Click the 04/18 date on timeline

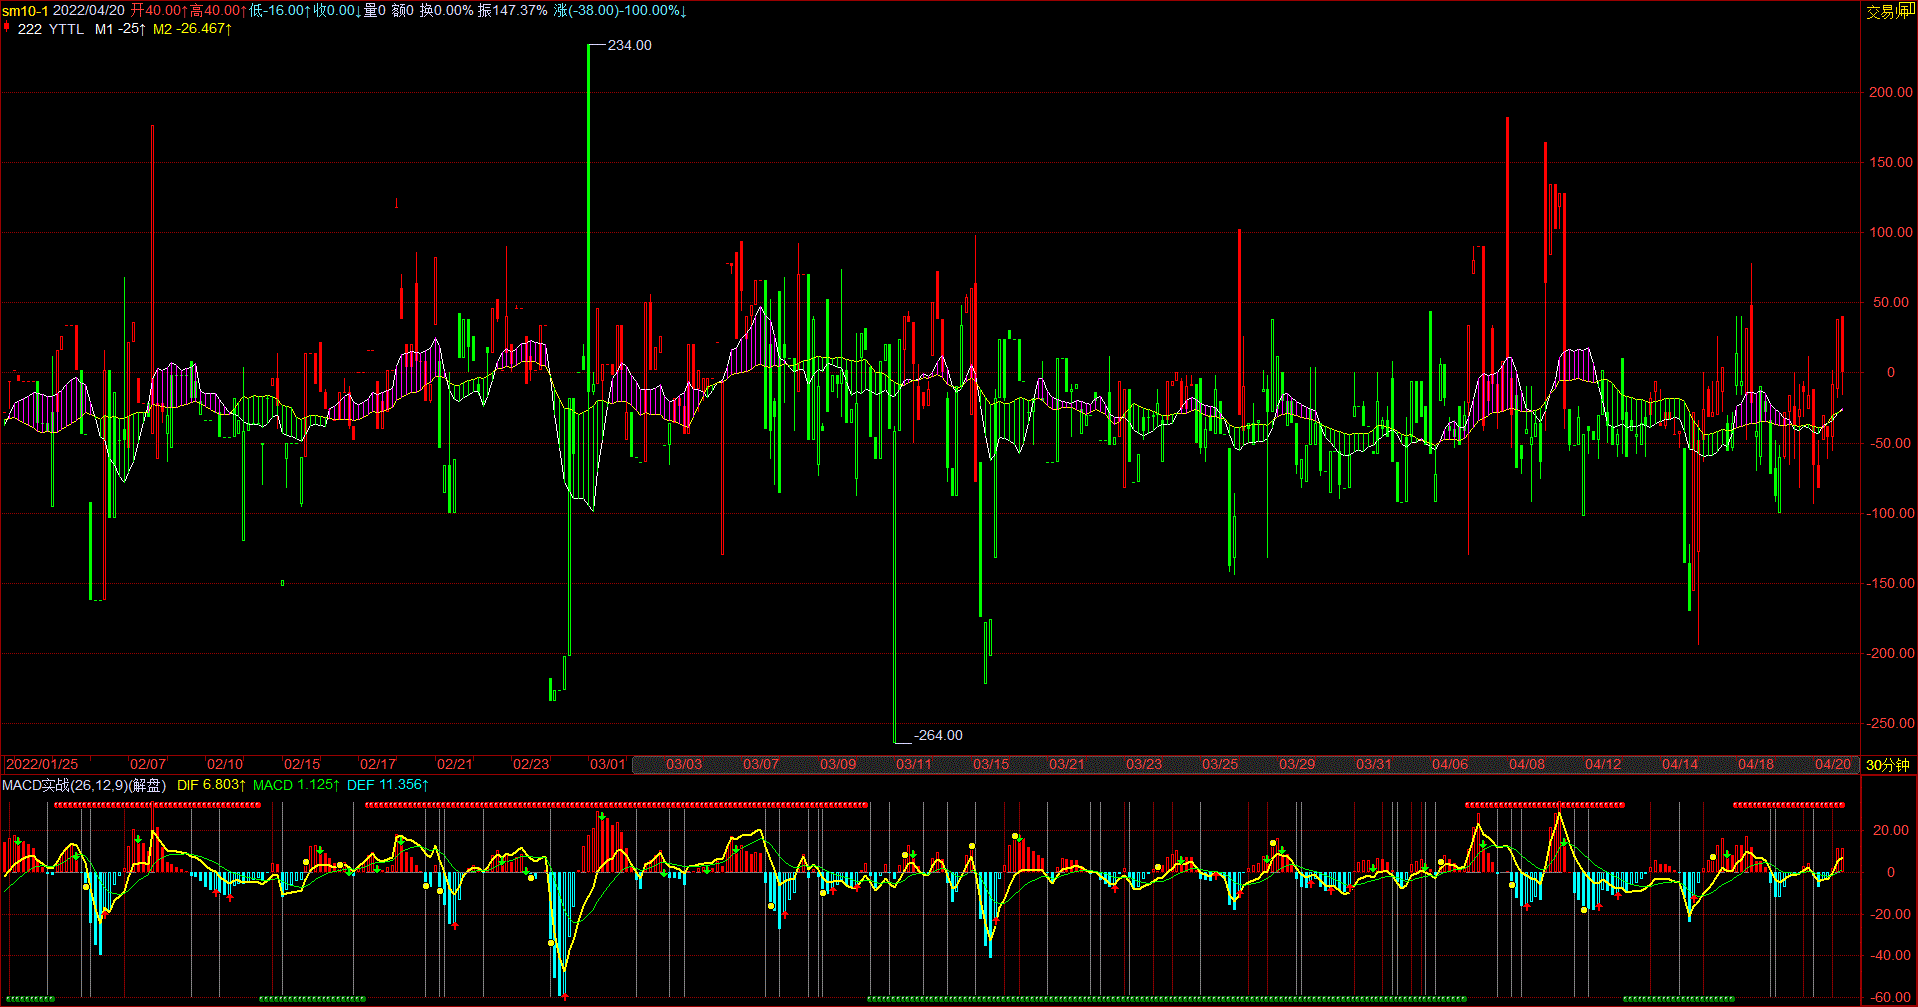[1756, 764]
